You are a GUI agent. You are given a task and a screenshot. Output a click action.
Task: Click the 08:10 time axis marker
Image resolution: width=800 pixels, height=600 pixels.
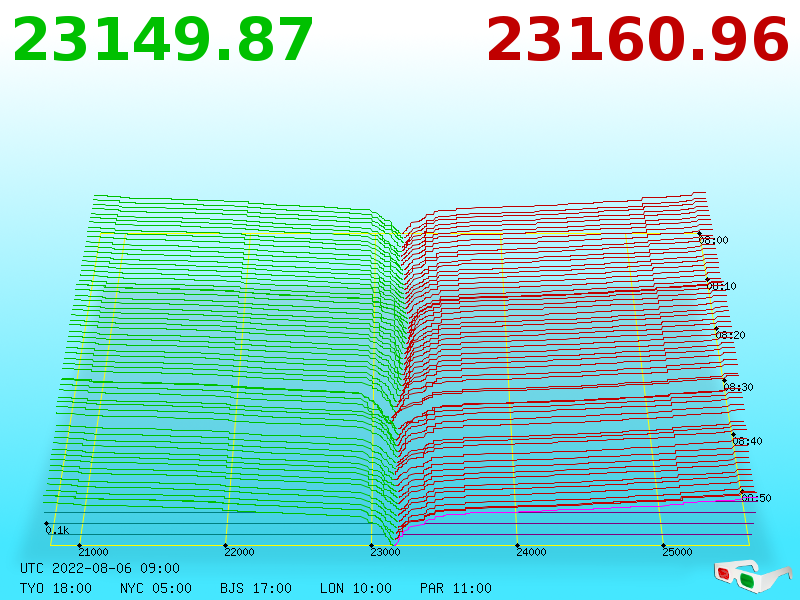coord(722,286)
